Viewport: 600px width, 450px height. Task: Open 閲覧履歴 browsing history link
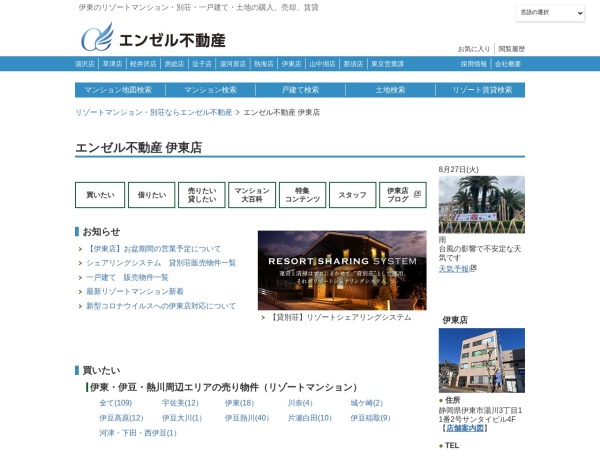pos(511,49)
